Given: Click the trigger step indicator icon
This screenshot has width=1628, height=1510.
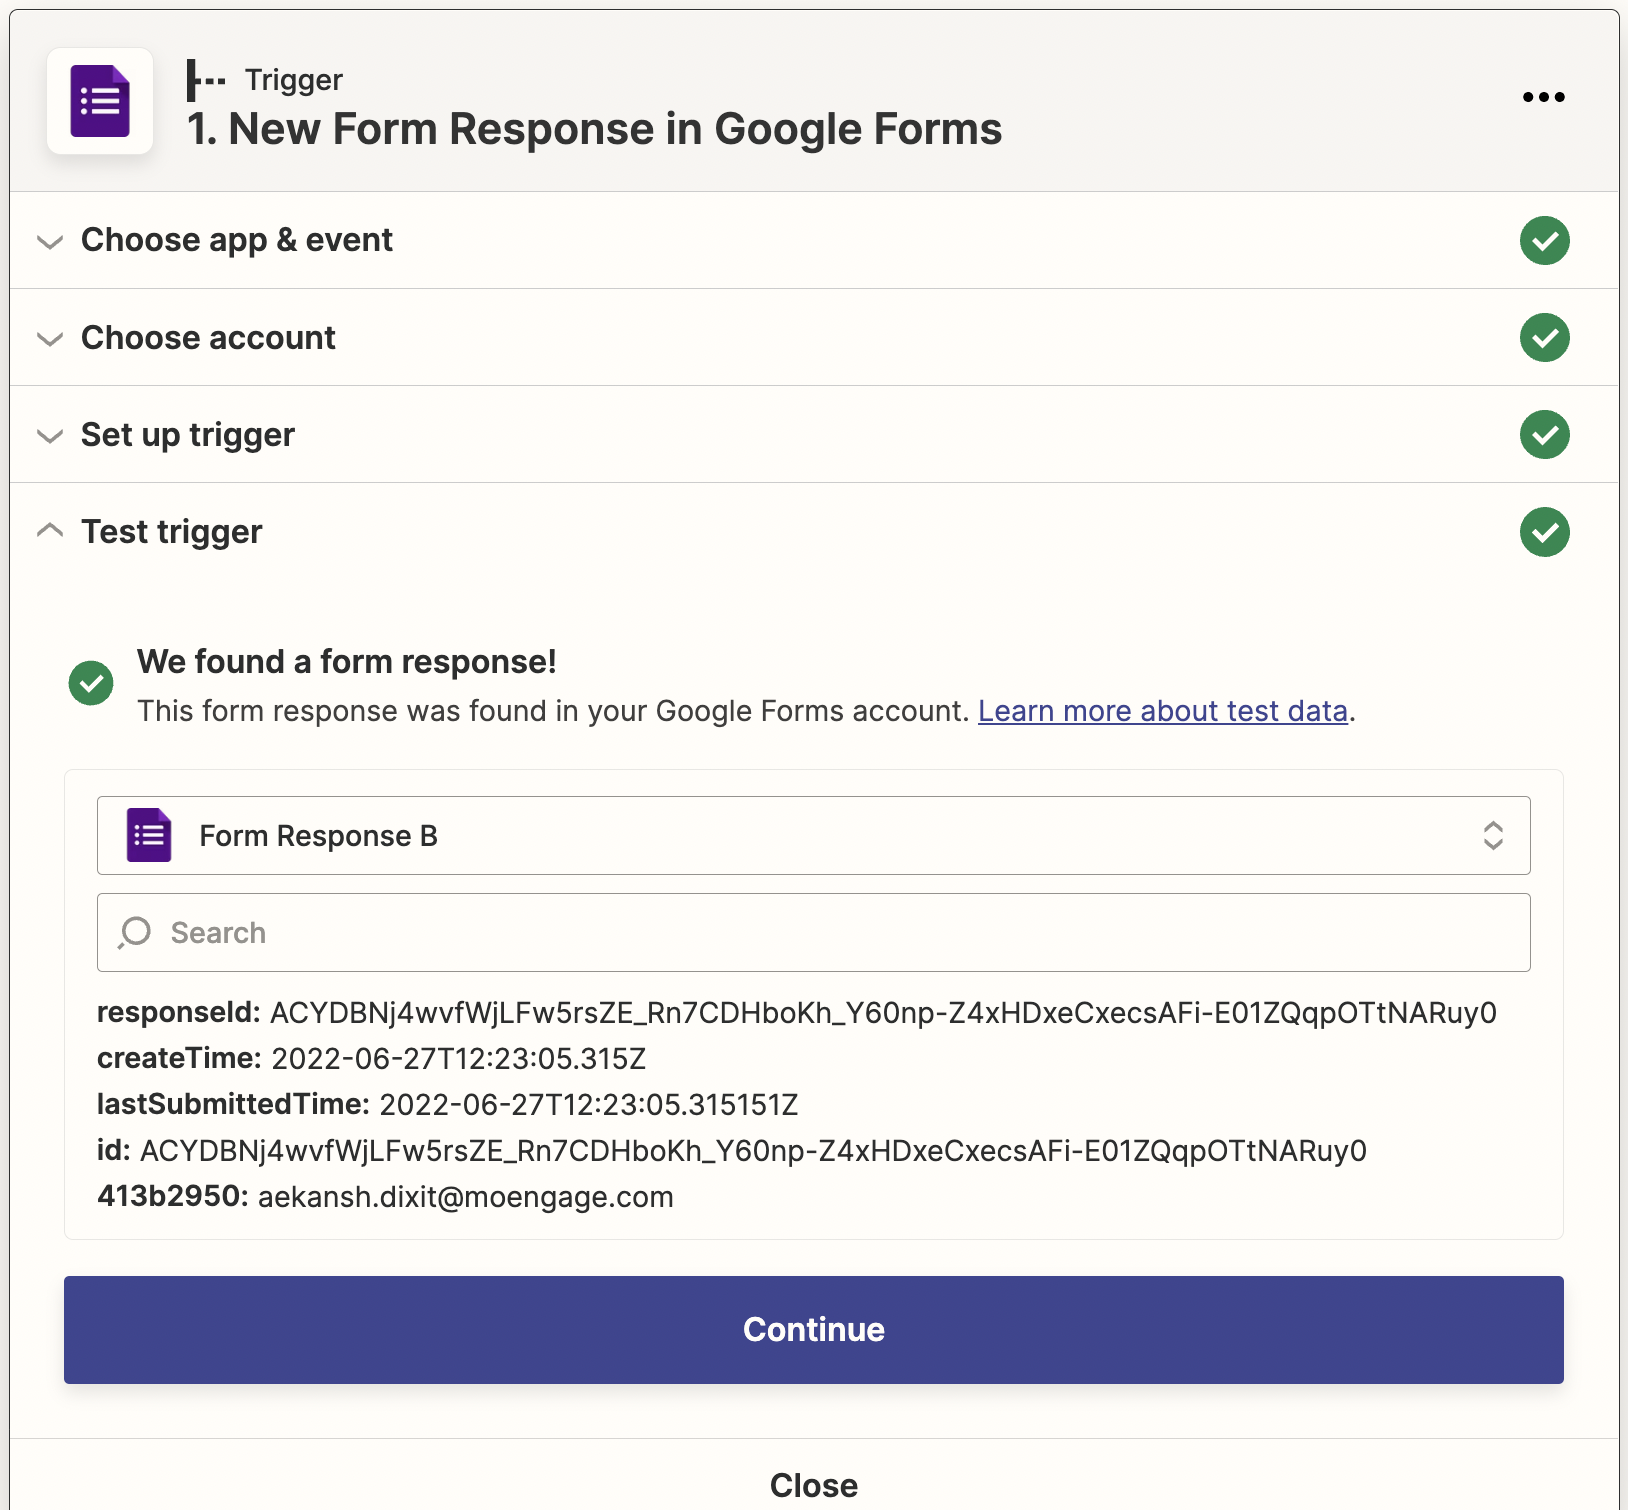Looking at the screenshot, I should tap(205, 79).
